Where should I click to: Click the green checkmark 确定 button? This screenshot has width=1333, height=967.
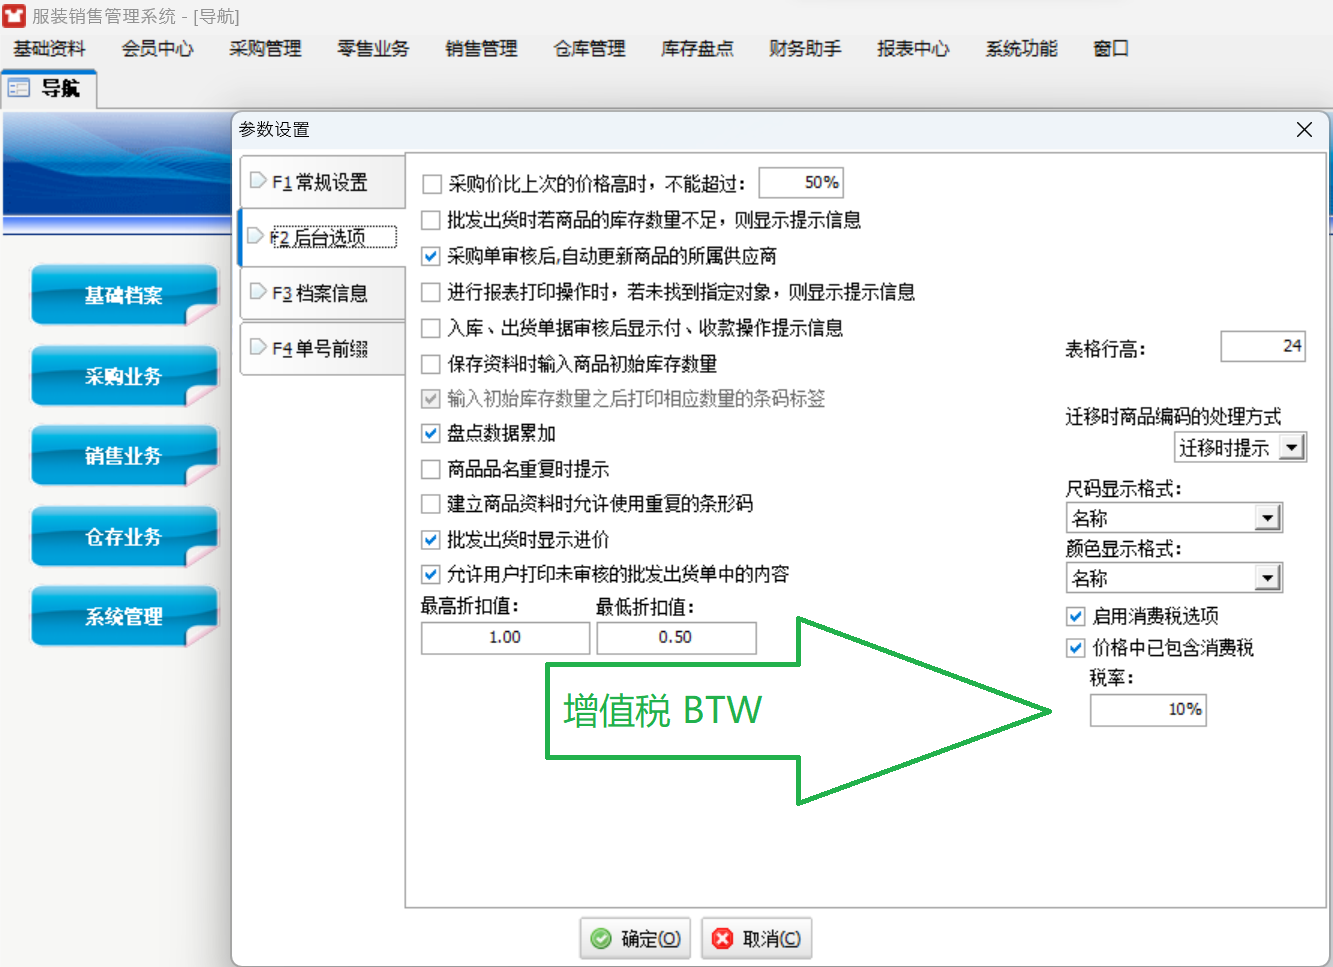point(635,939)
